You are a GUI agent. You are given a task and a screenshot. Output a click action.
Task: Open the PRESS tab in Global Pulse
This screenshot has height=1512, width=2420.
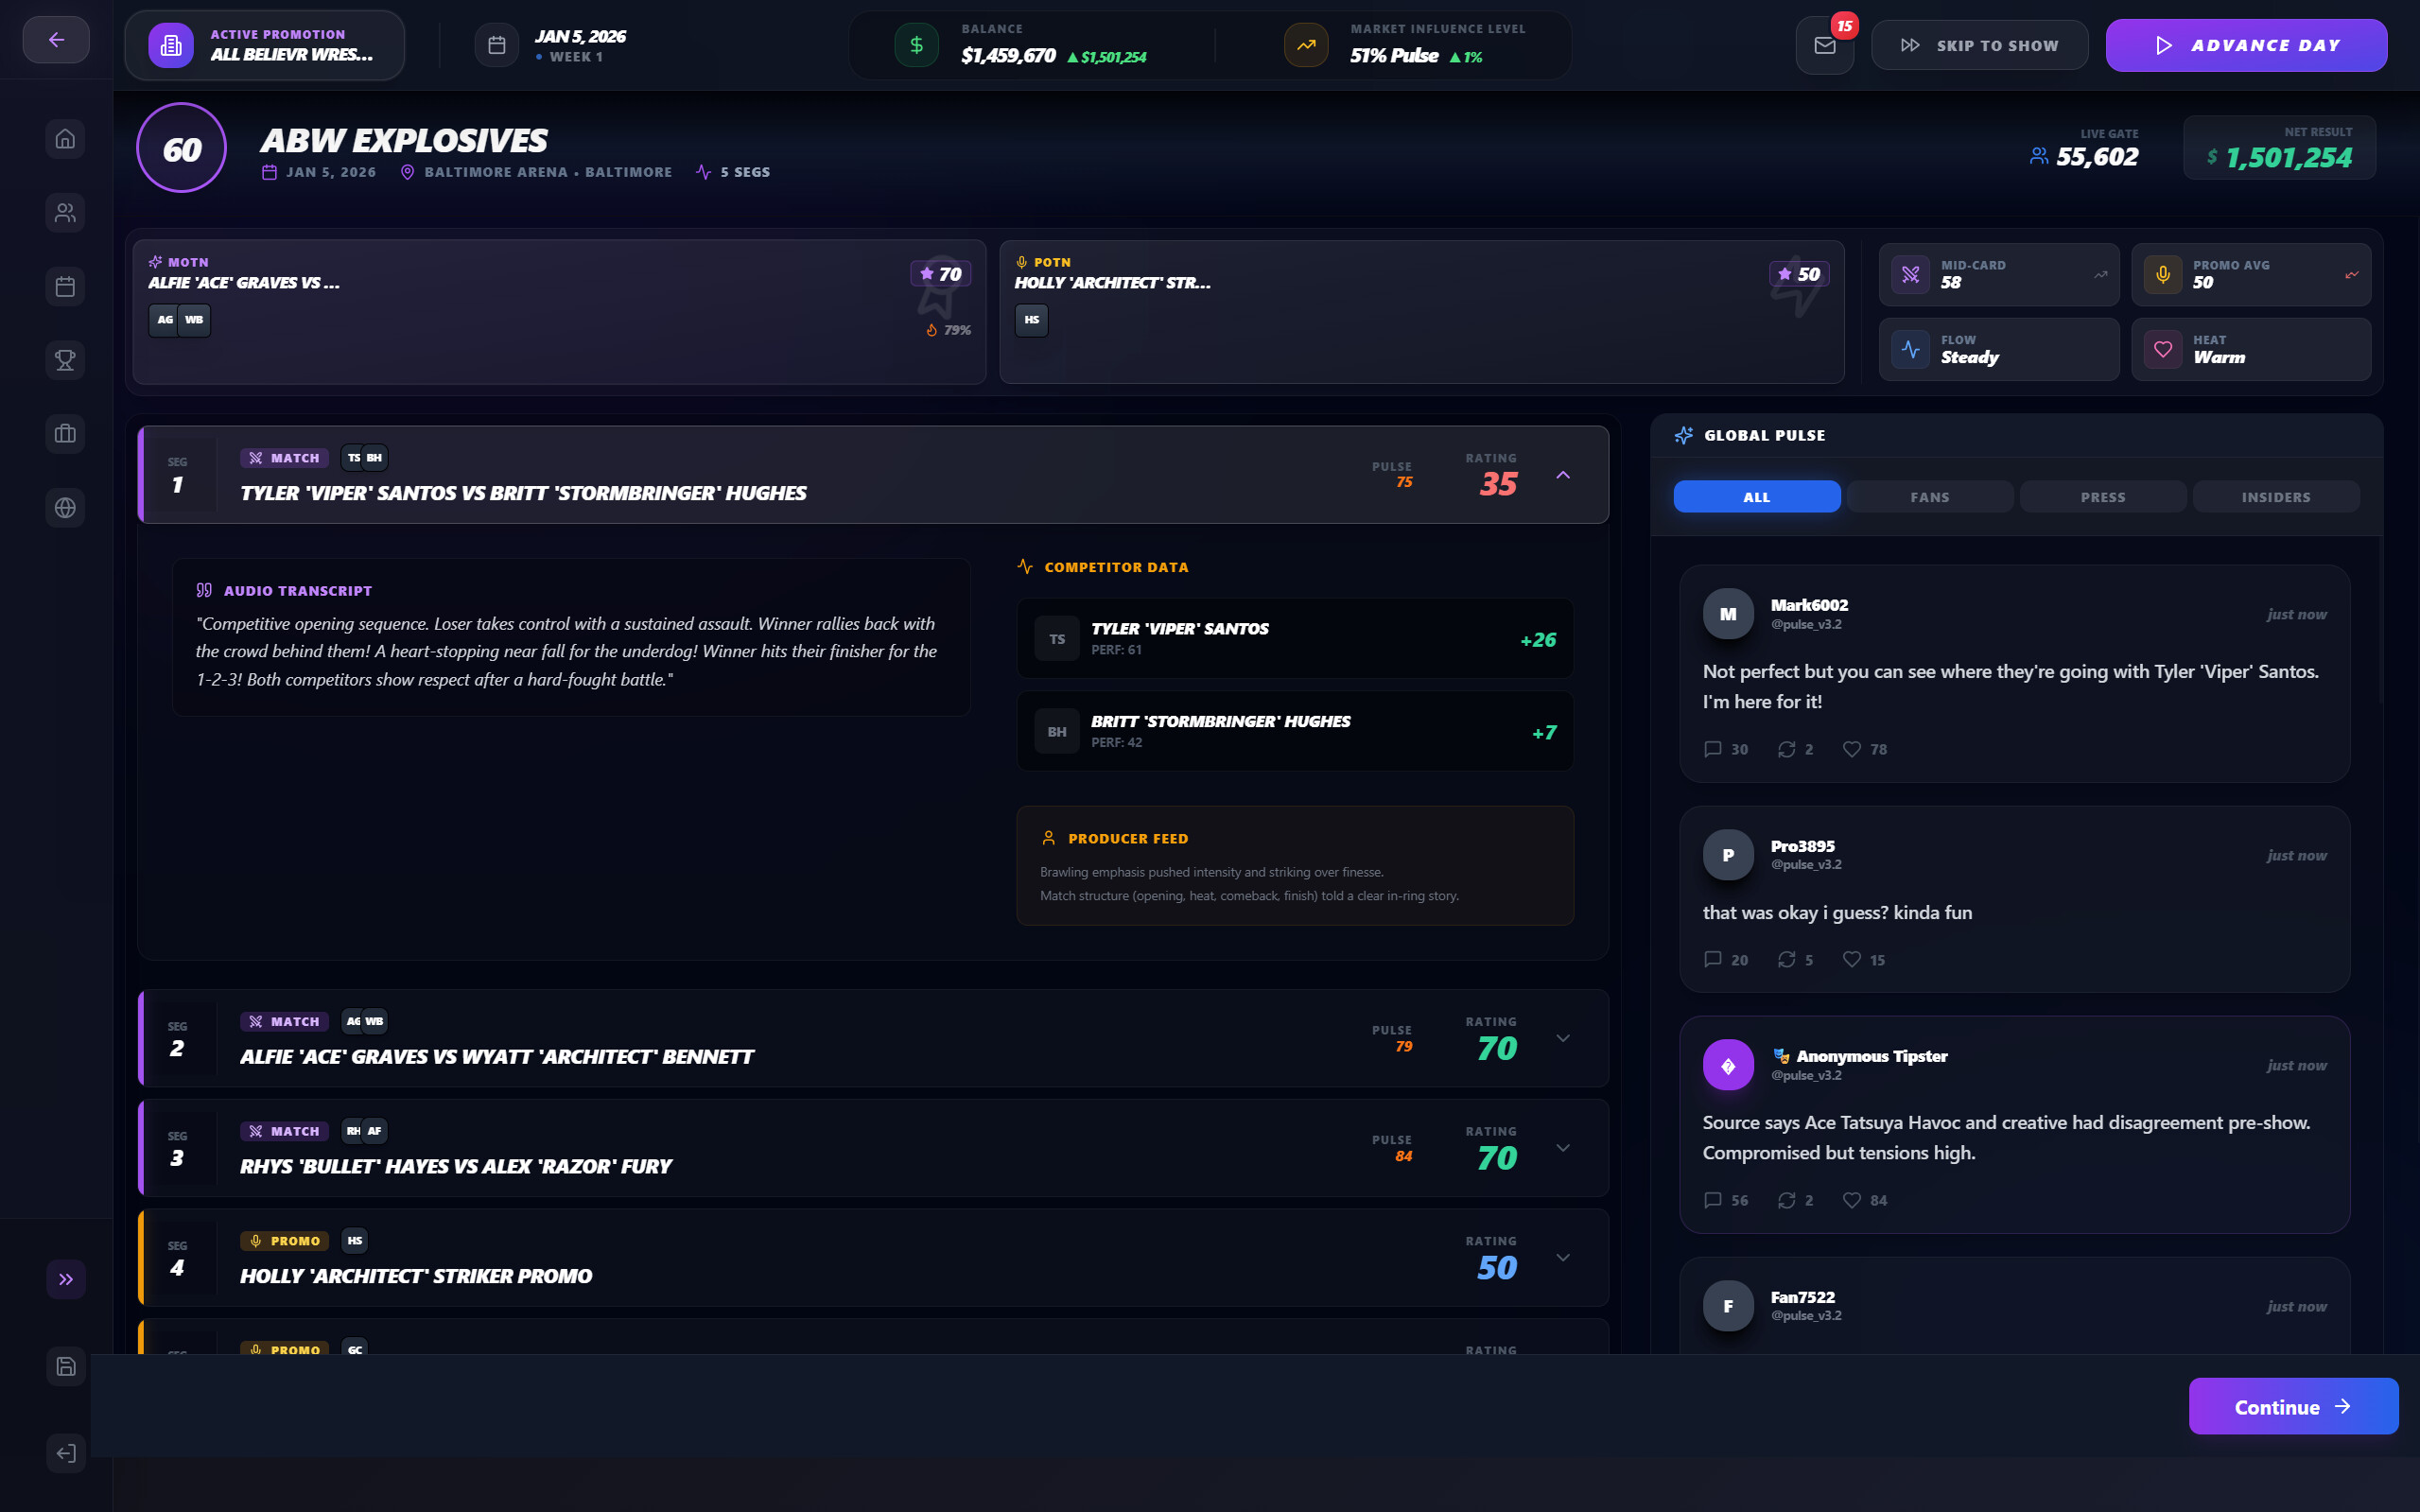click(x=2102, y=496)
